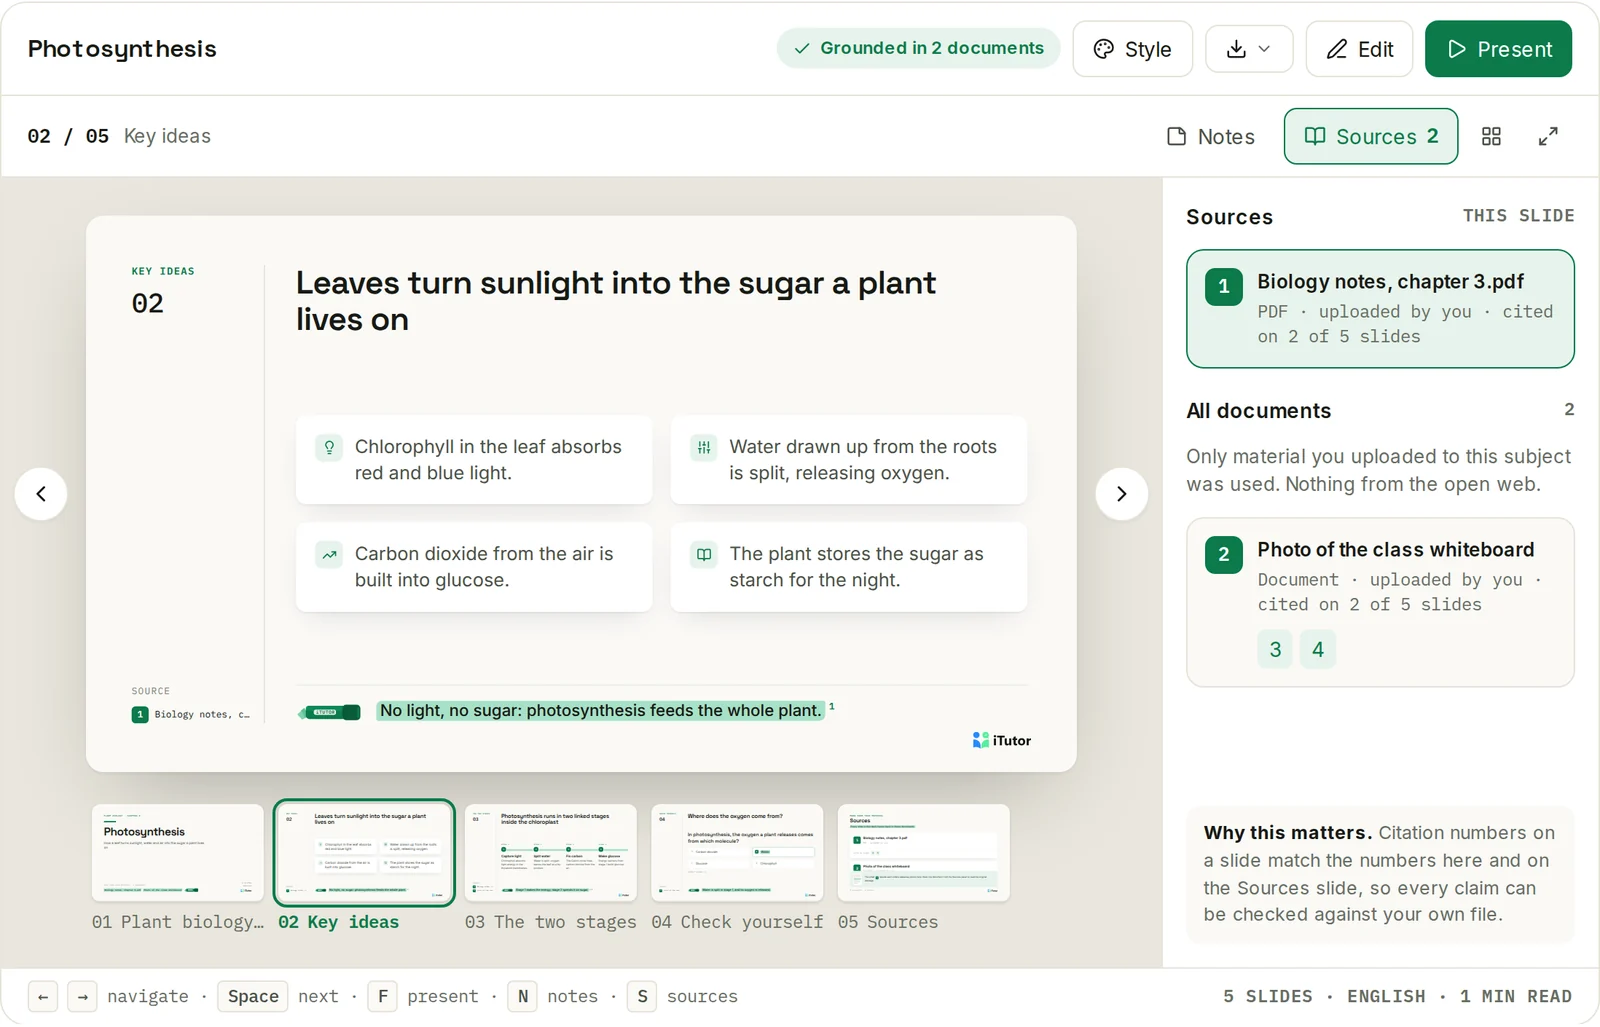Click the slide title 'Leaves turn sunlight into the sugar'
The image size is (1600, 1027).
[616, 301]
